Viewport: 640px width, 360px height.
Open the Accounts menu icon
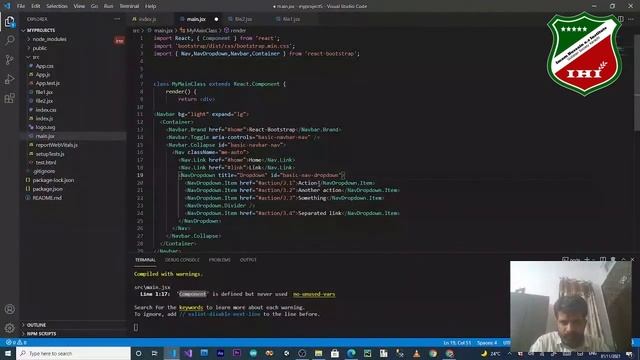[x=9, y=309]
